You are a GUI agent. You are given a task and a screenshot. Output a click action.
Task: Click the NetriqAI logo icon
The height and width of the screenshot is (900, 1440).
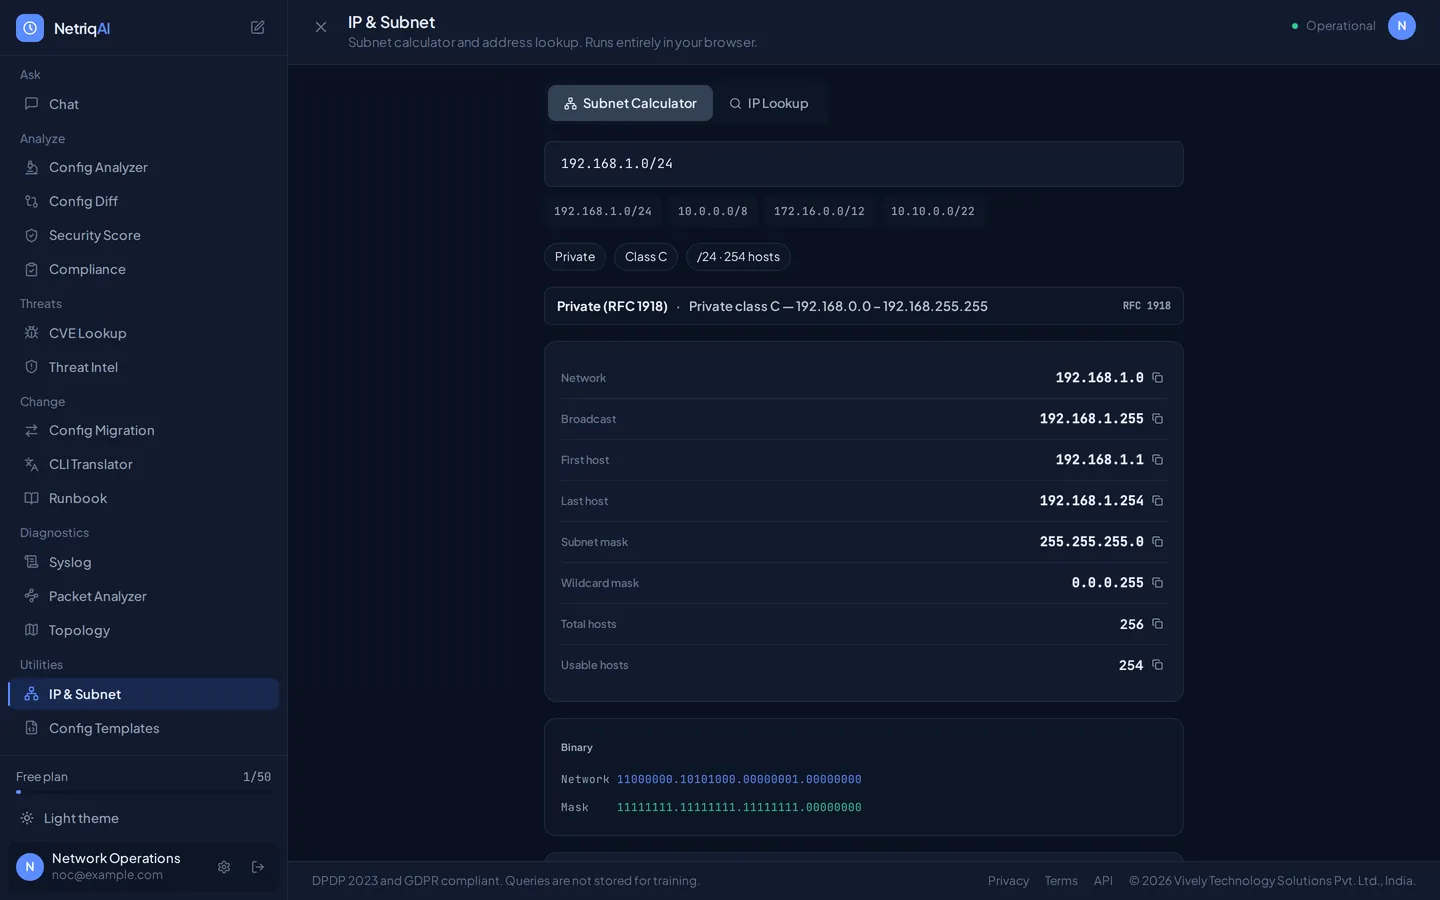[30, 28]
